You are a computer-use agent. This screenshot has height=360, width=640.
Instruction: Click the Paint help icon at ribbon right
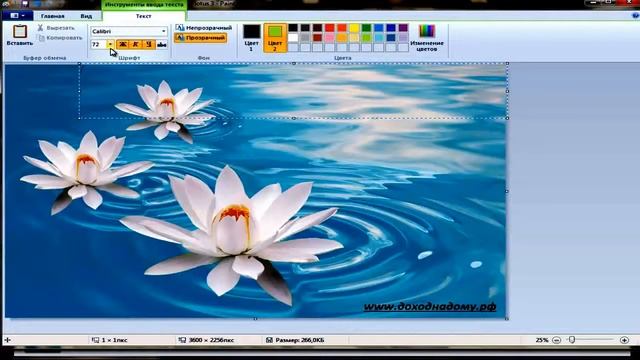click(x=635, y=16)
